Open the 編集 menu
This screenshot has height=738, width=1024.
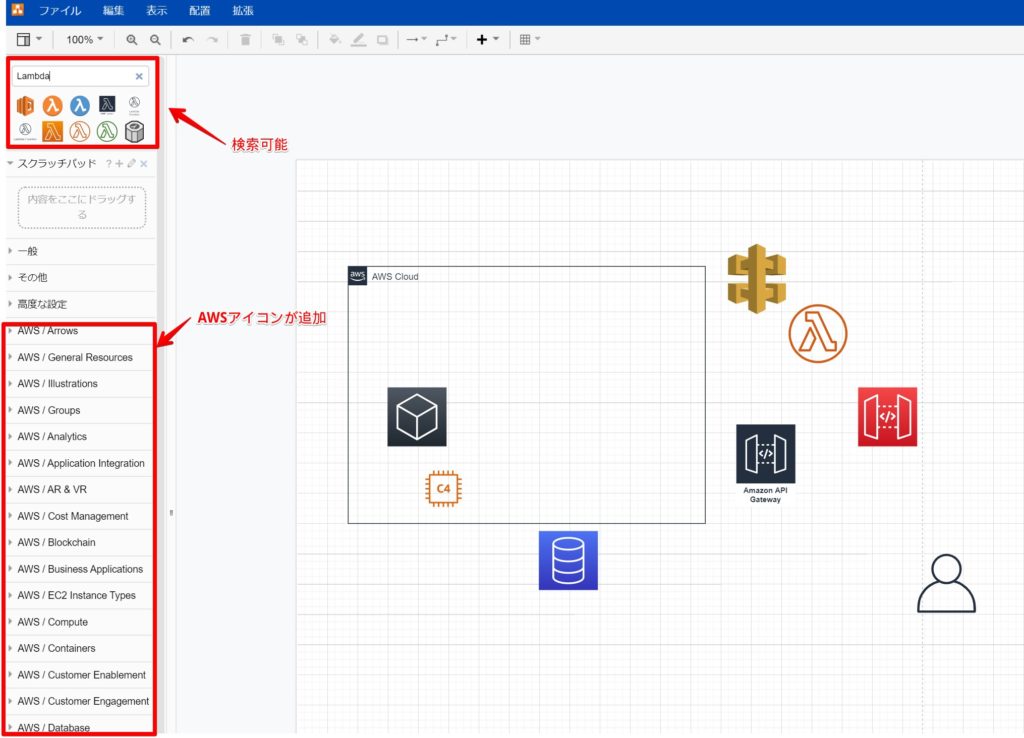pos(113,10)
